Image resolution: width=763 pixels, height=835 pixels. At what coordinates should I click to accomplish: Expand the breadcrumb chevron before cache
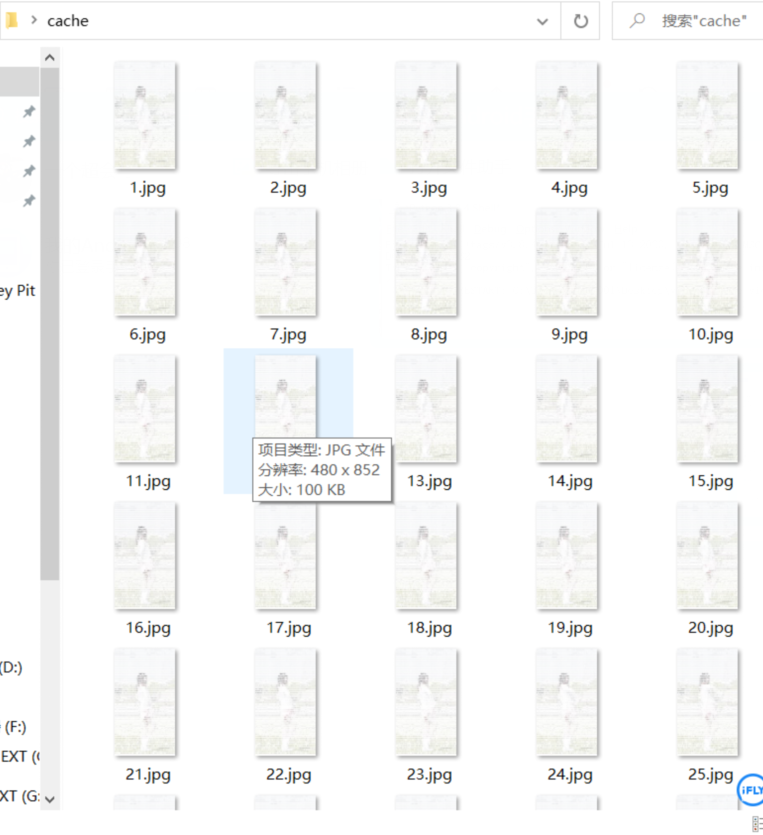[34, 20]
